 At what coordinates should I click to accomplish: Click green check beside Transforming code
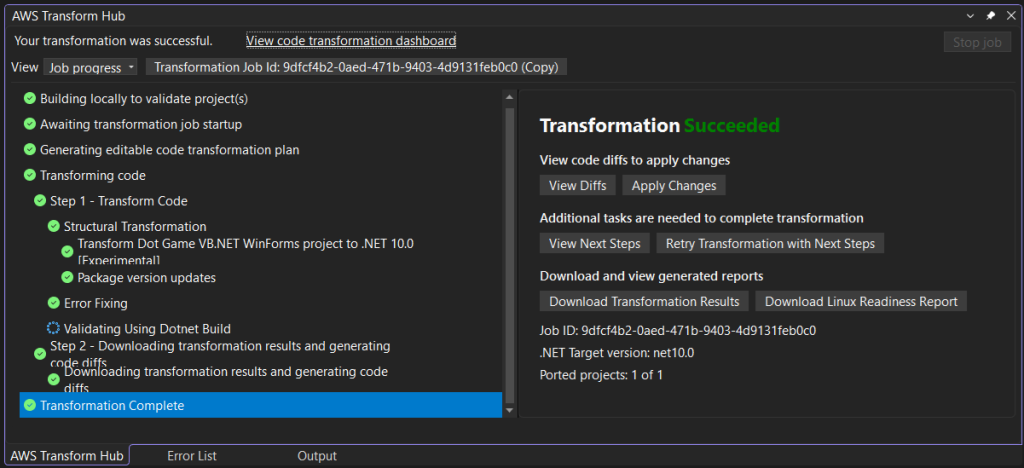click(29, 175)
